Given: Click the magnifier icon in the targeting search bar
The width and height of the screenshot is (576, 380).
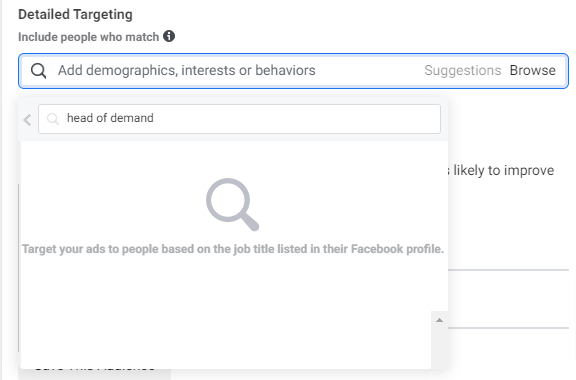Looking at the screenshot, I should (39, 71).
